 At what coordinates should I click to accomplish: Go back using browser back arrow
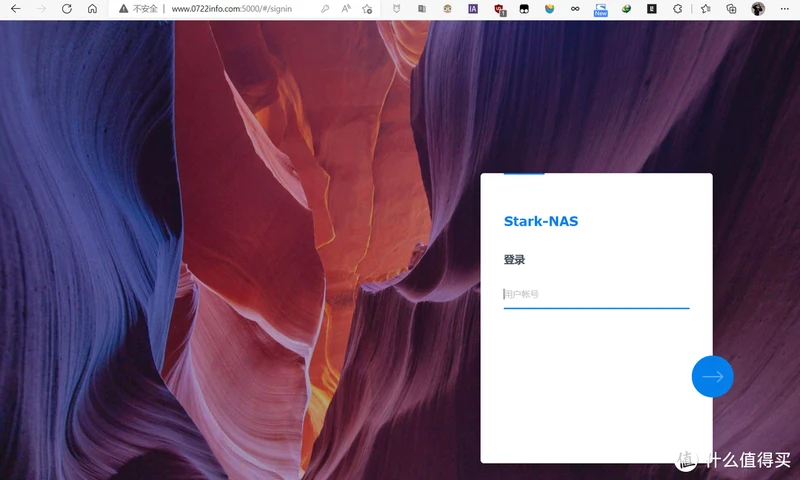(16, 9)
